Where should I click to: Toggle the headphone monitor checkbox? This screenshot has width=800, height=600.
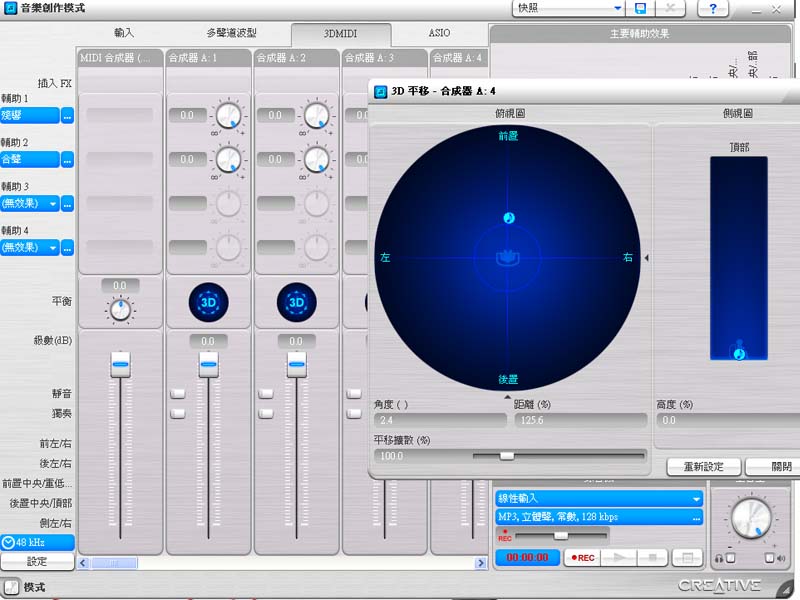pyautogui.click(x=731, y=558)
